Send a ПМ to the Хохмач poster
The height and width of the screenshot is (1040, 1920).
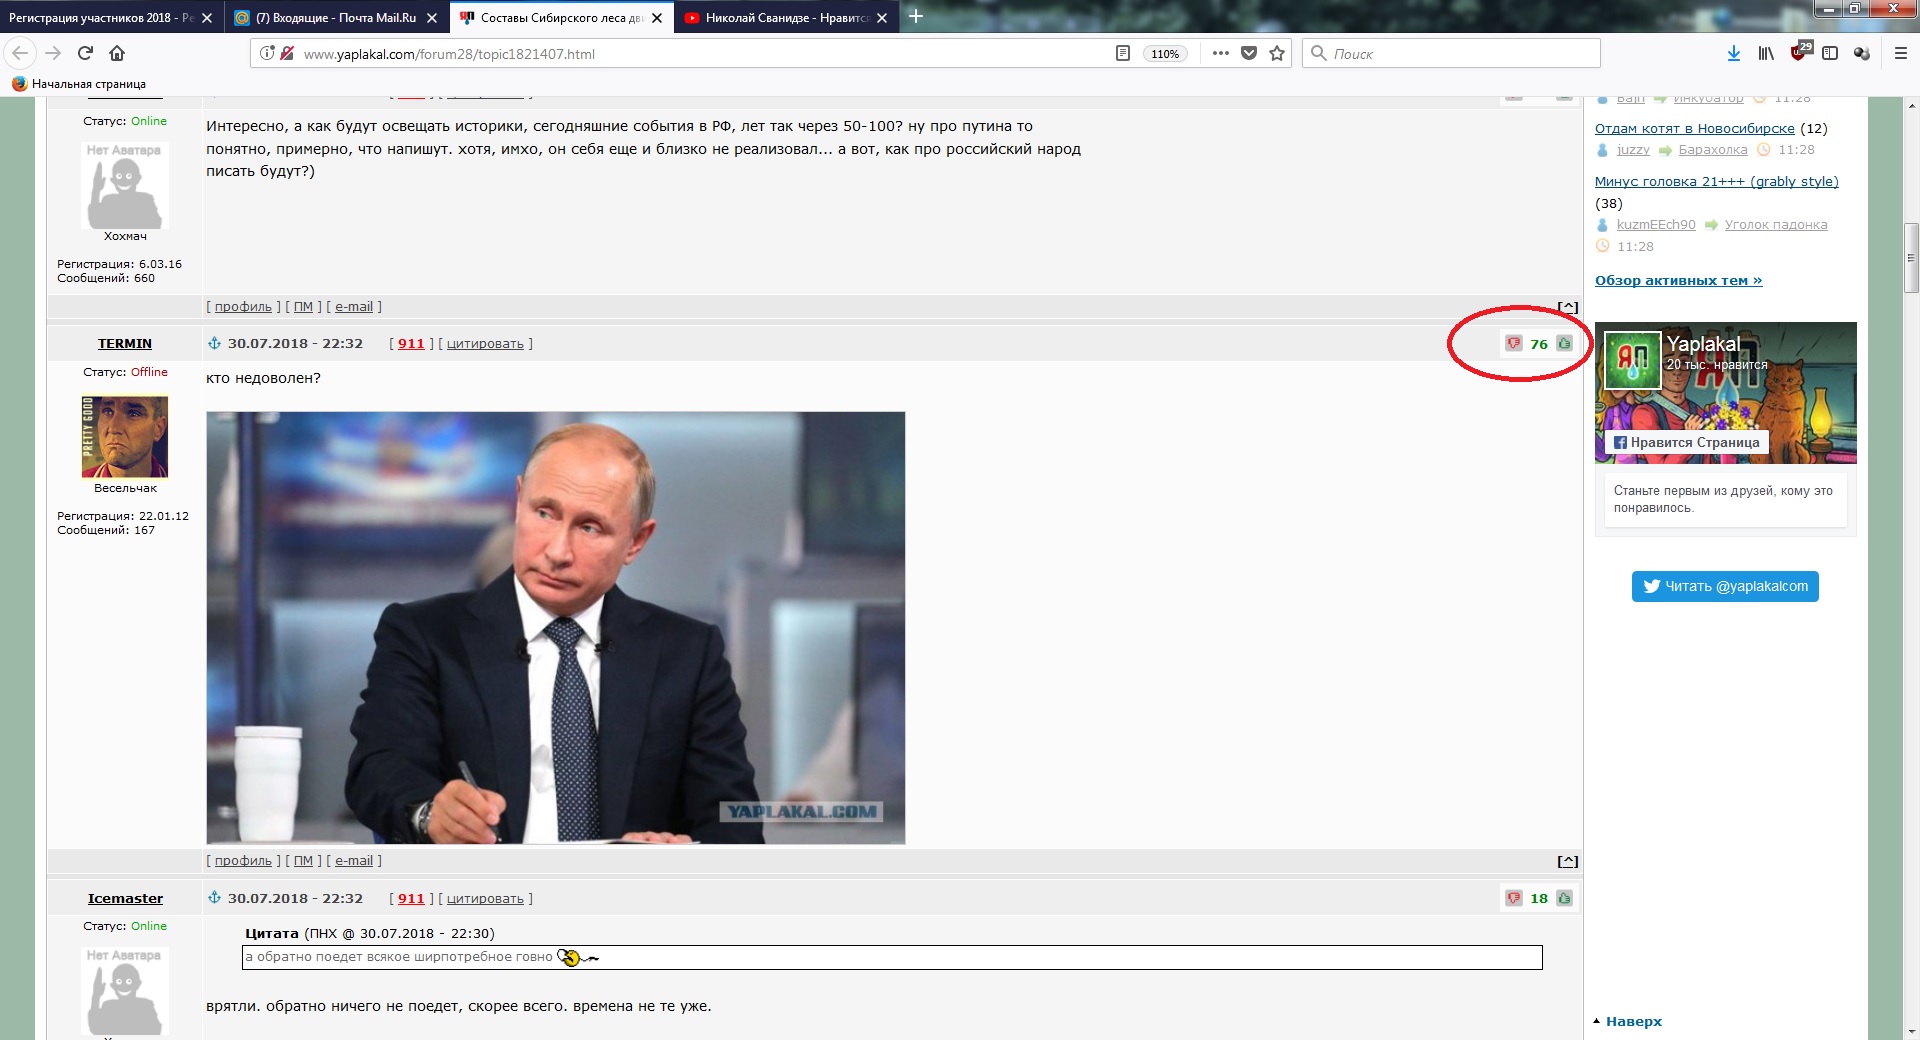coord(303,307)
